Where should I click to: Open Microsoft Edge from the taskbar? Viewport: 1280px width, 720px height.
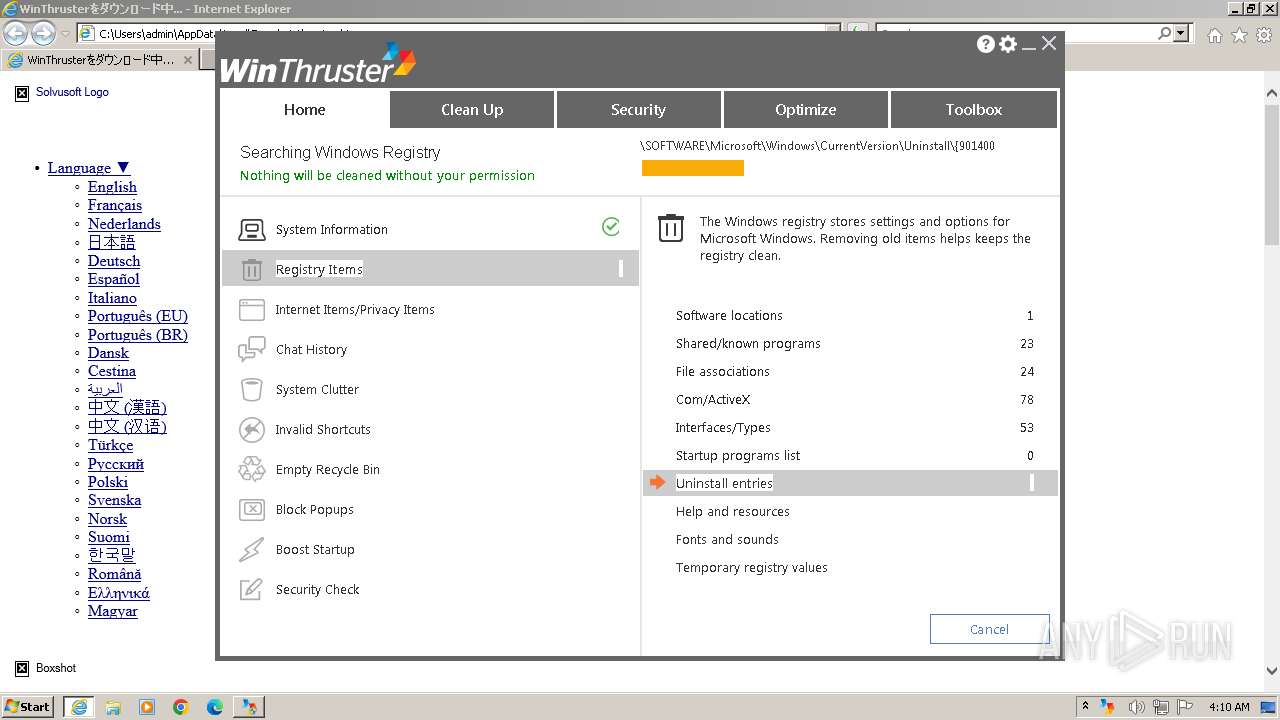(215, 707)
